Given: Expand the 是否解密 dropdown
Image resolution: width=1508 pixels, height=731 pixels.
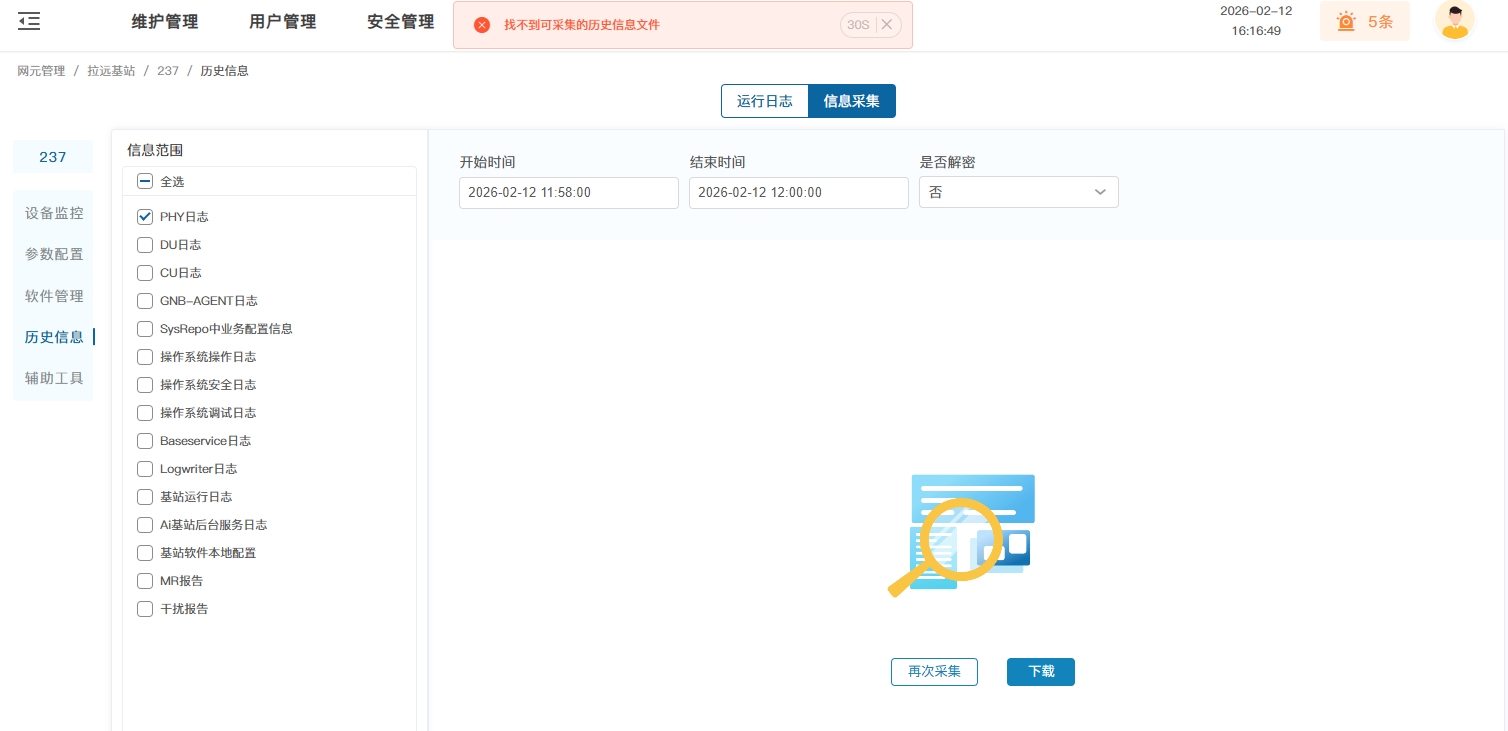Looking at the screenshot, I should tap(1018, 192).
